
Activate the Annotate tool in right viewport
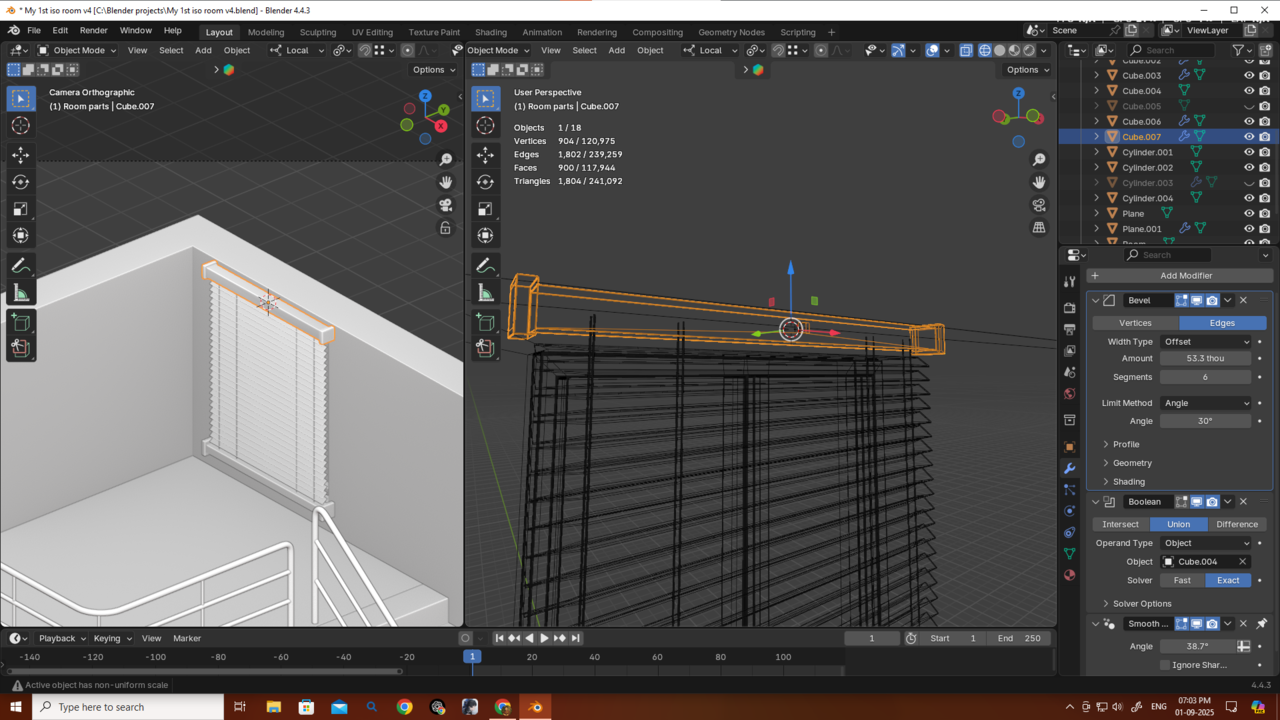click(485, 266)
